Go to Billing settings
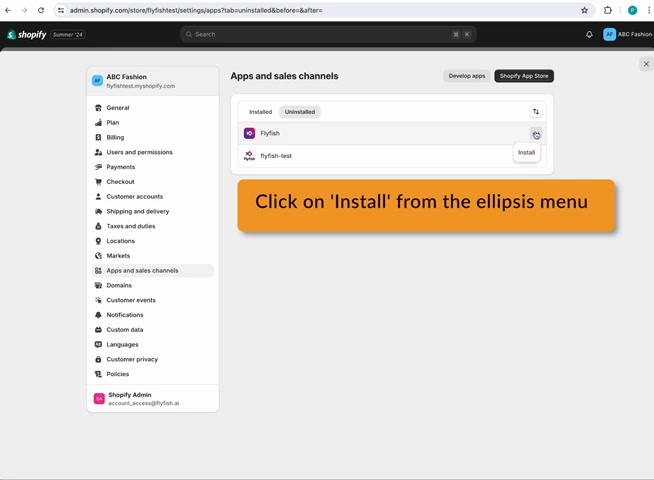Image resolution: width=654 pixels, height=480 pixels. (x=115, y=137)
